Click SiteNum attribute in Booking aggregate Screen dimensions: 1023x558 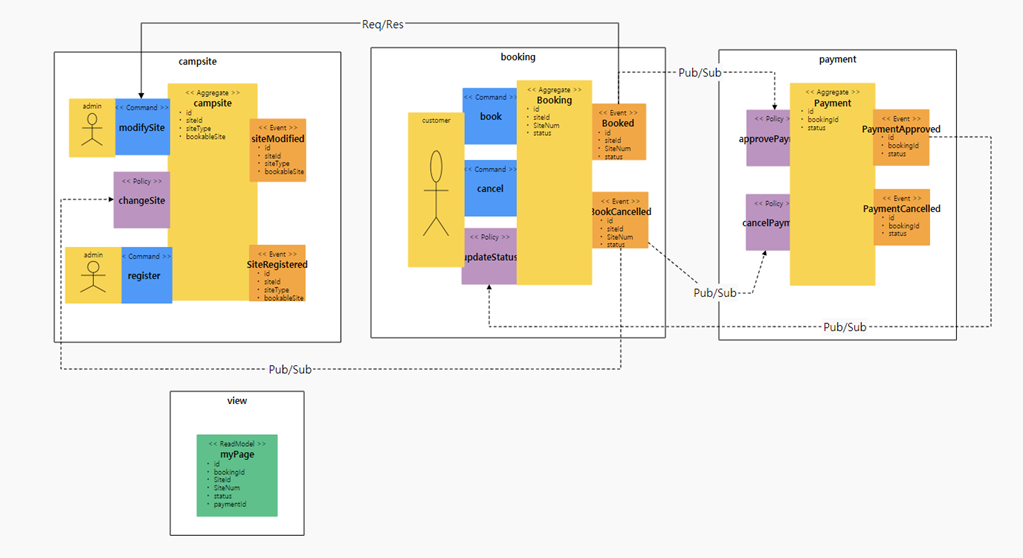point(546,125)
